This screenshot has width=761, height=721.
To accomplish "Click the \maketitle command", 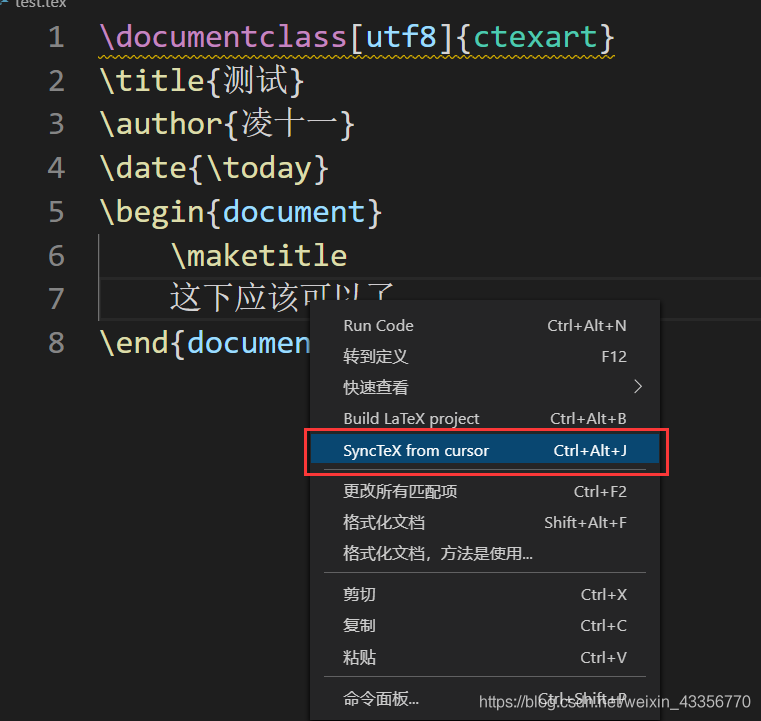I will (x=259, y=255).
